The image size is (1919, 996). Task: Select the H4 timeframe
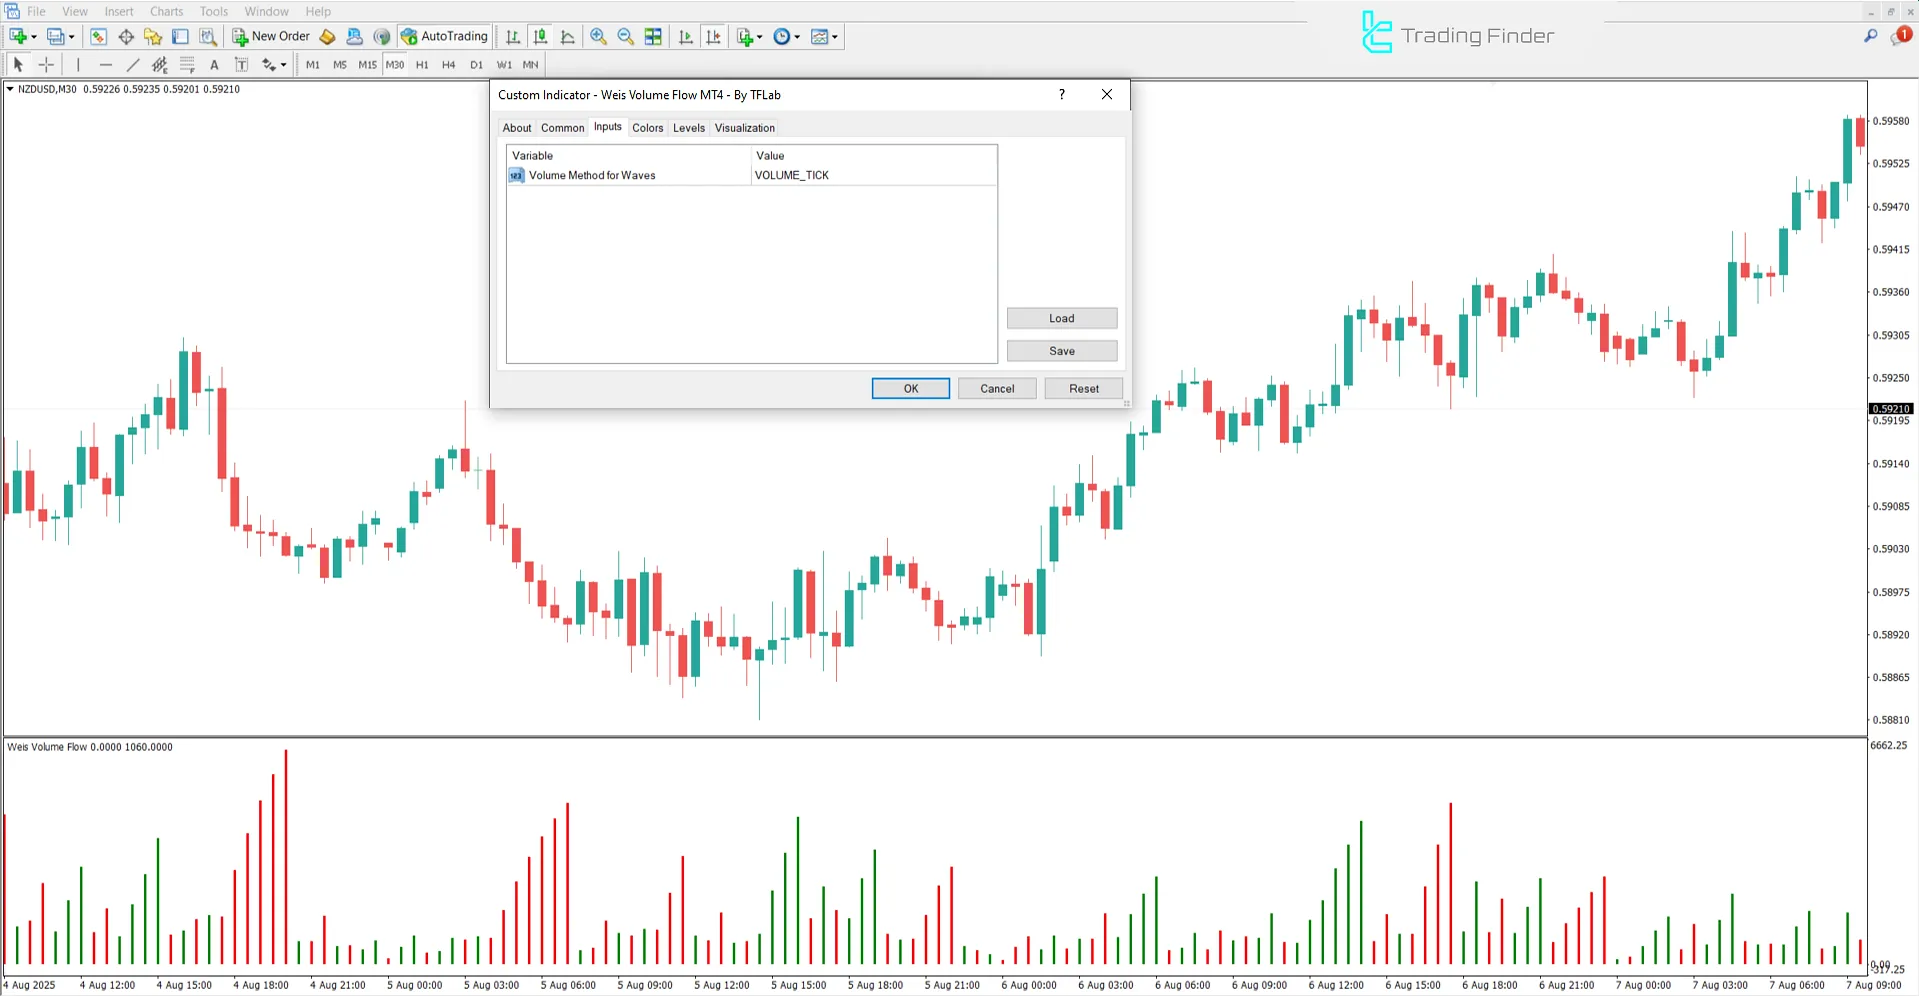click(448, 64)
